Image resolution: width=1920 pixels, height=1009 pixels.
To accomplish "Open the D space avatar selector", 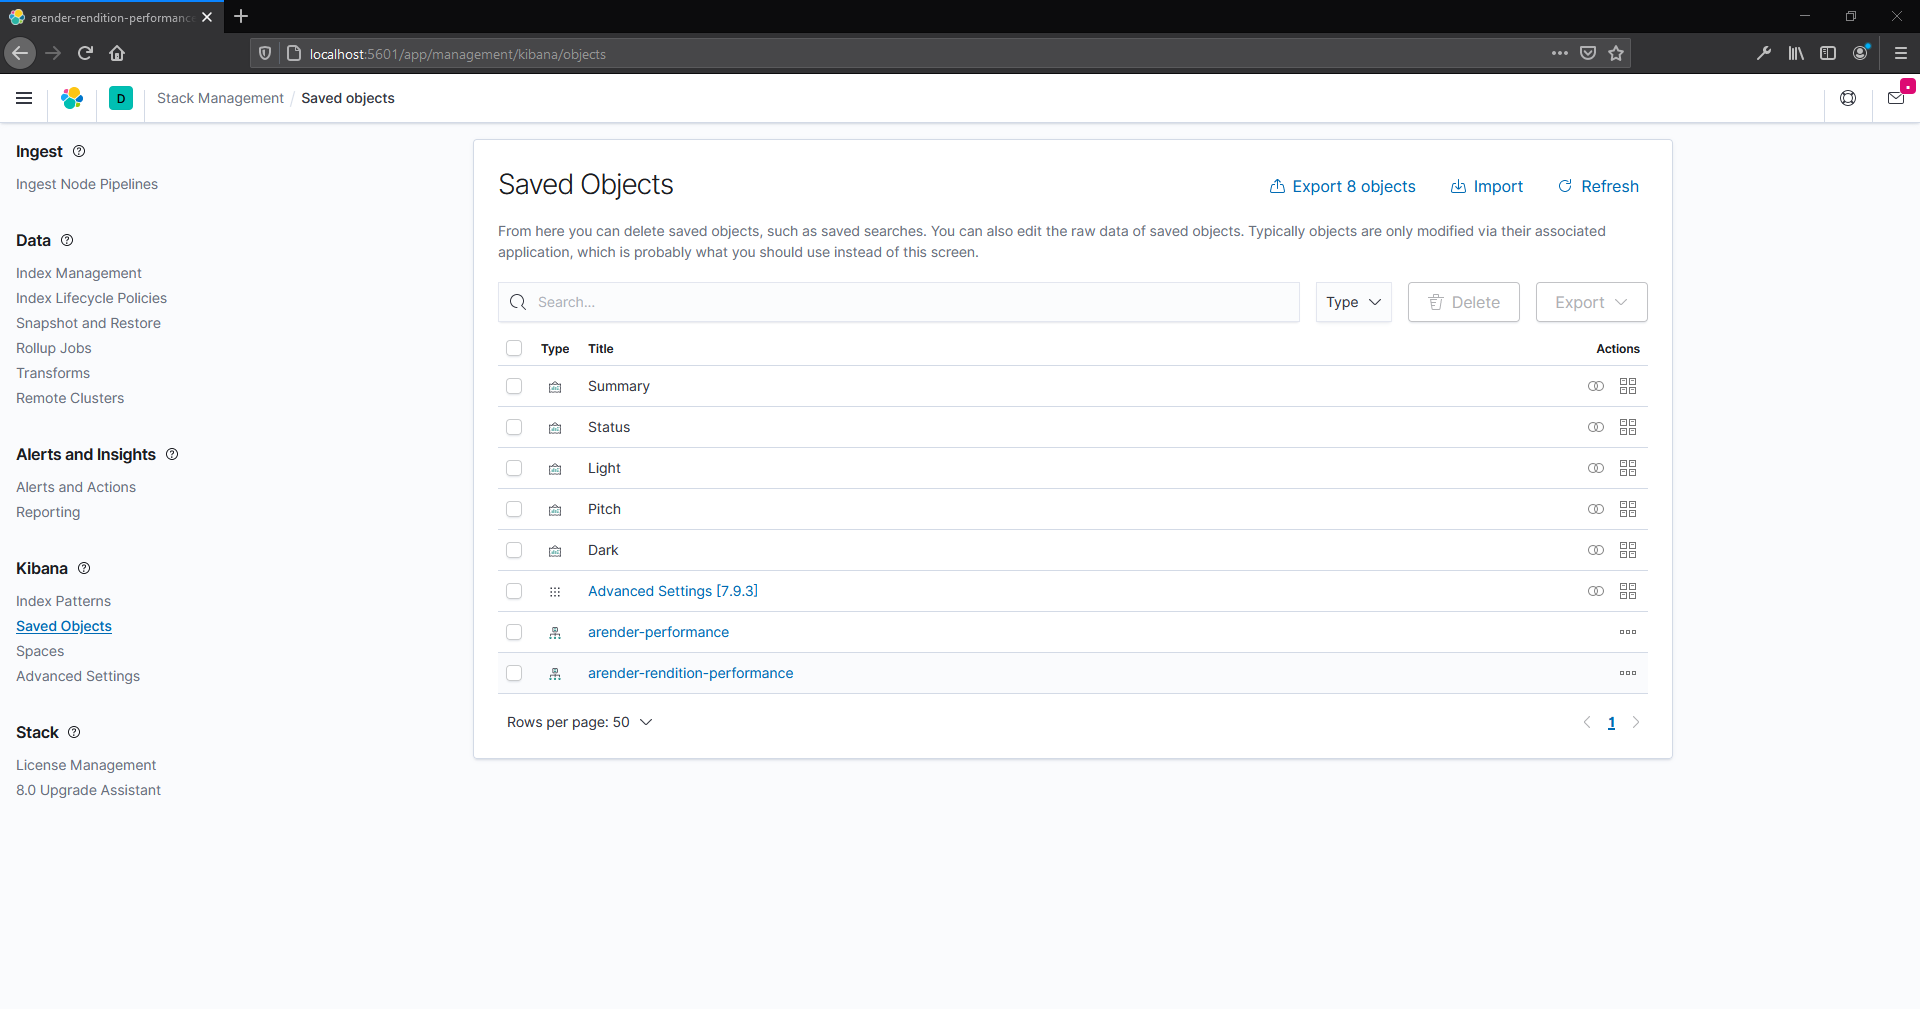I will tap(121, 98).
